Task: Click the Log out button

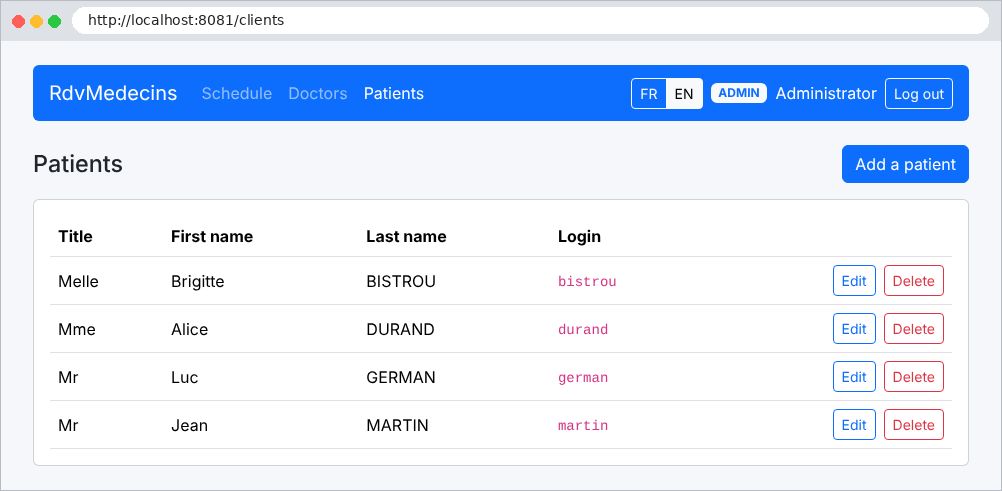Action: point(918,94)
